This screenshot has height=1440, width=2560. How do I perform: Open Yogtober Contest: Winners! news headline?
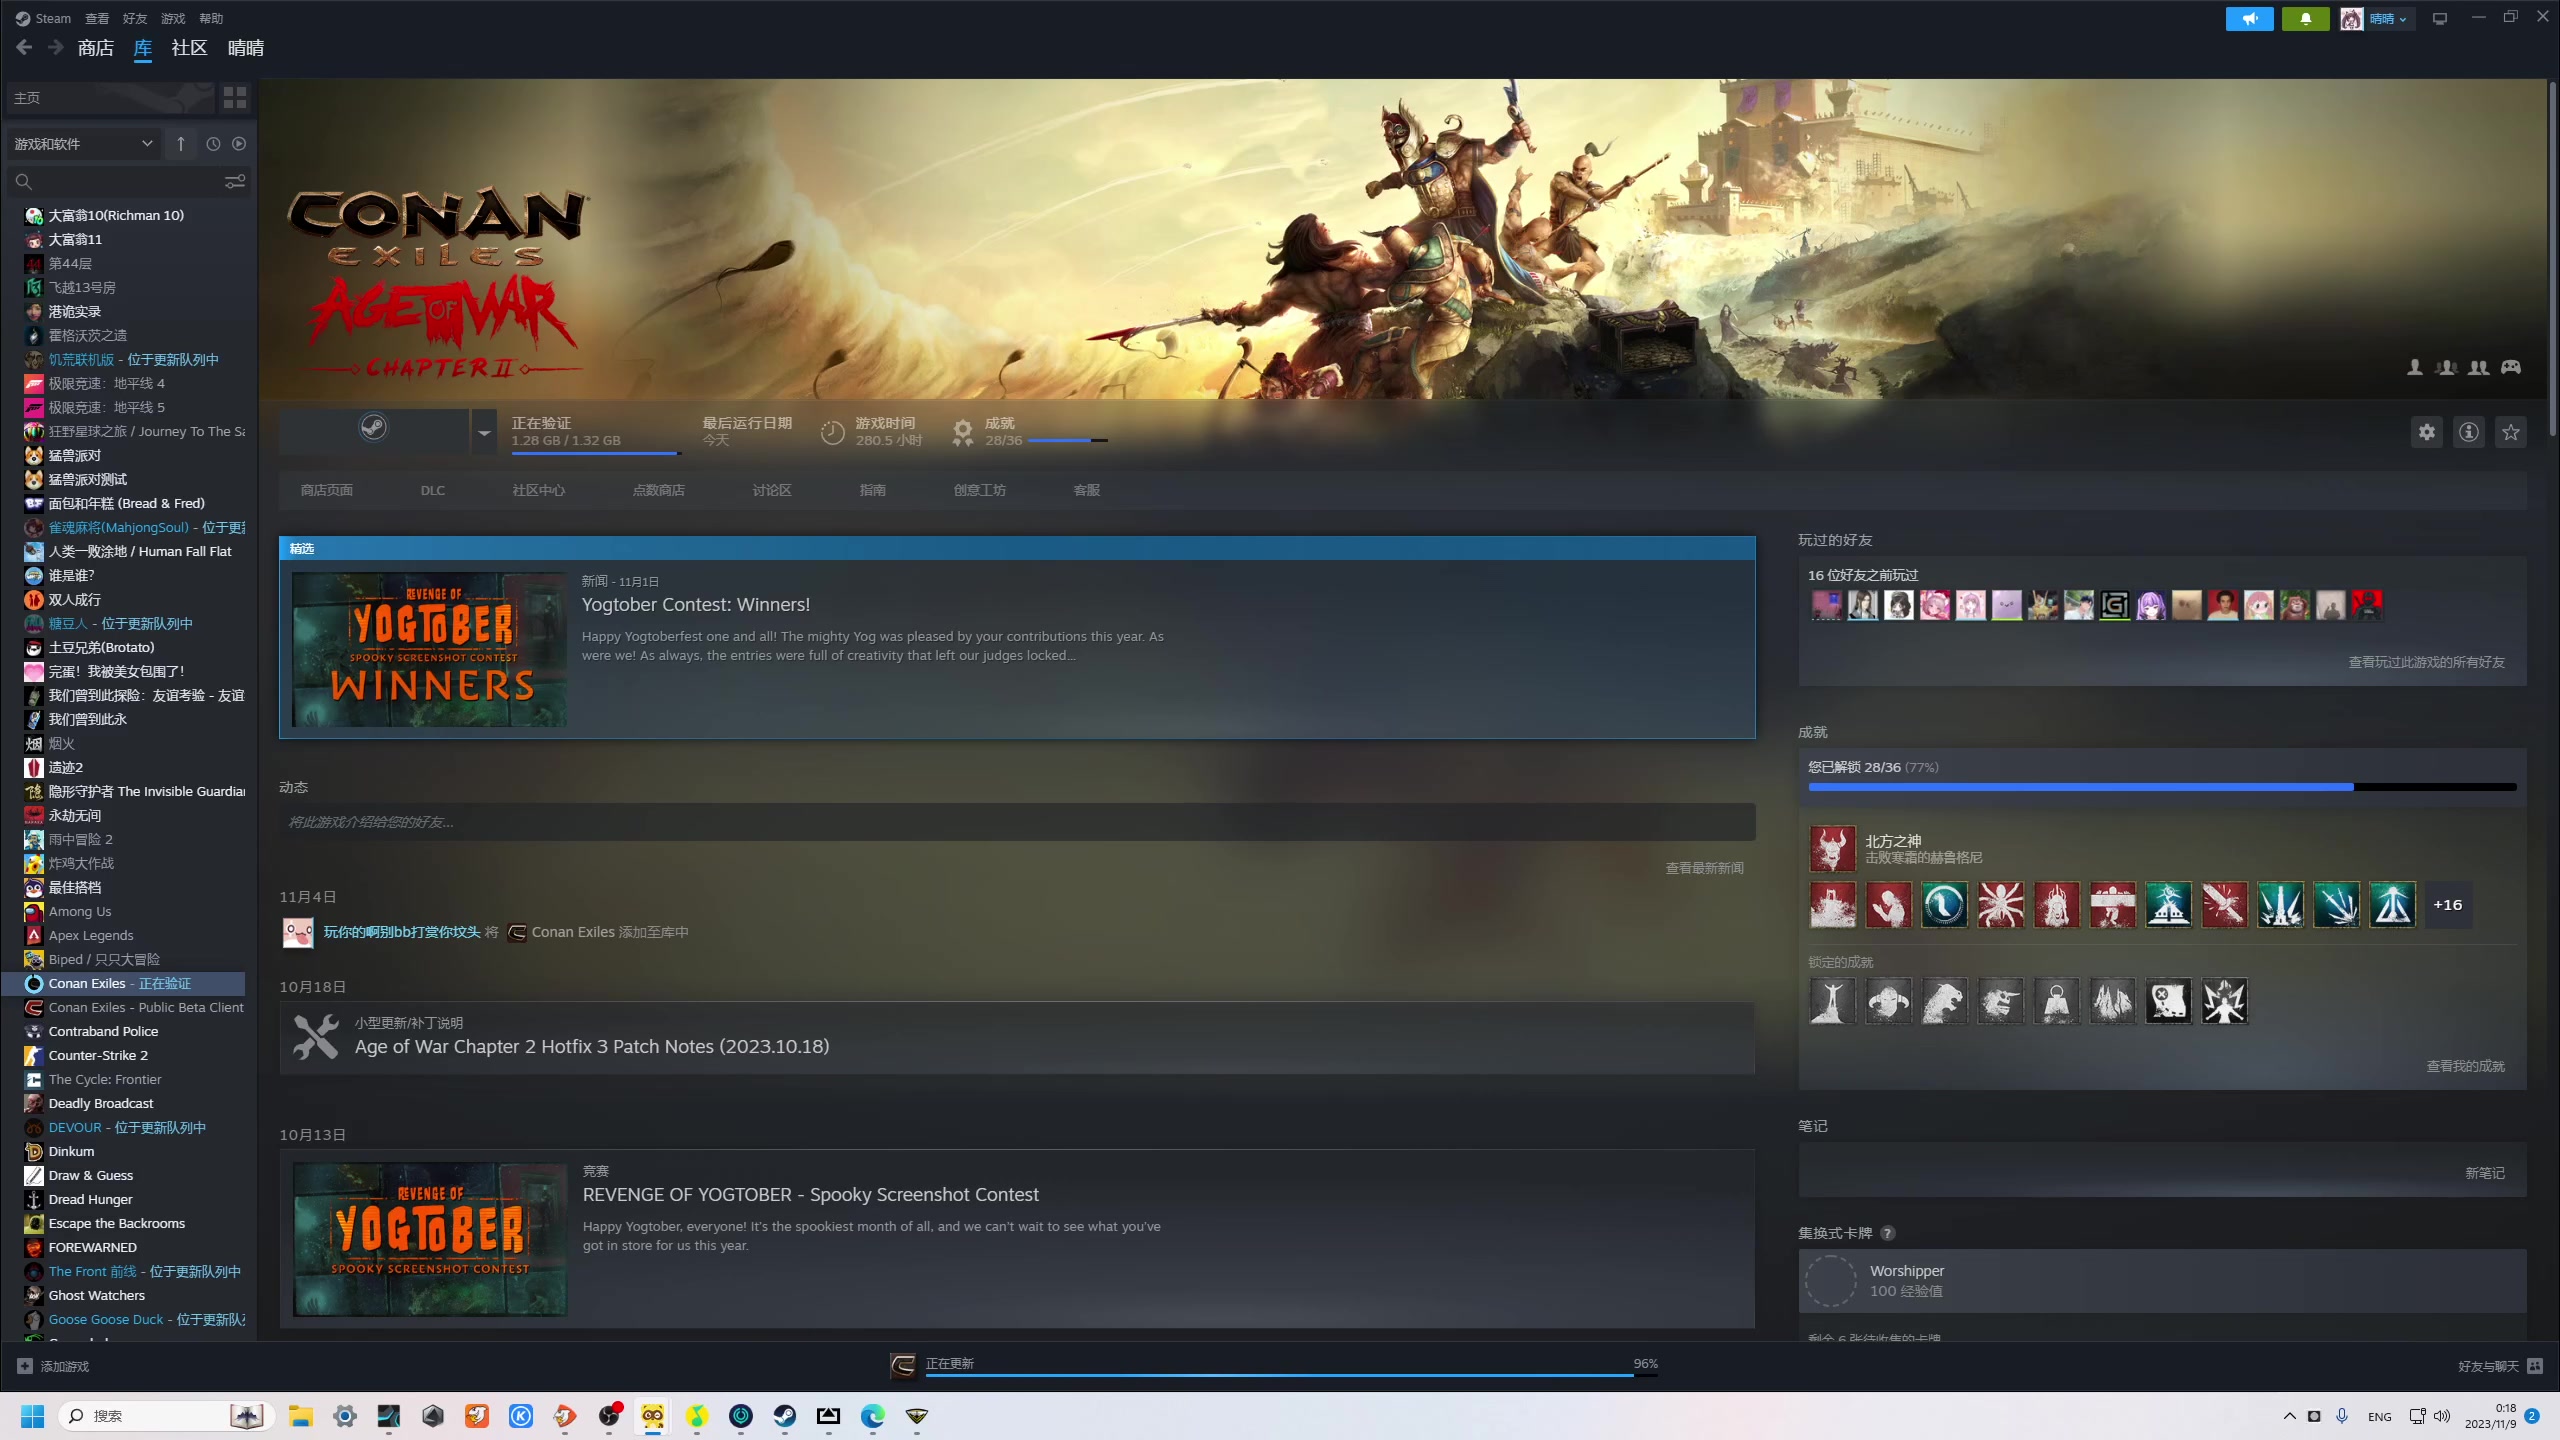(x=696, y=605)
